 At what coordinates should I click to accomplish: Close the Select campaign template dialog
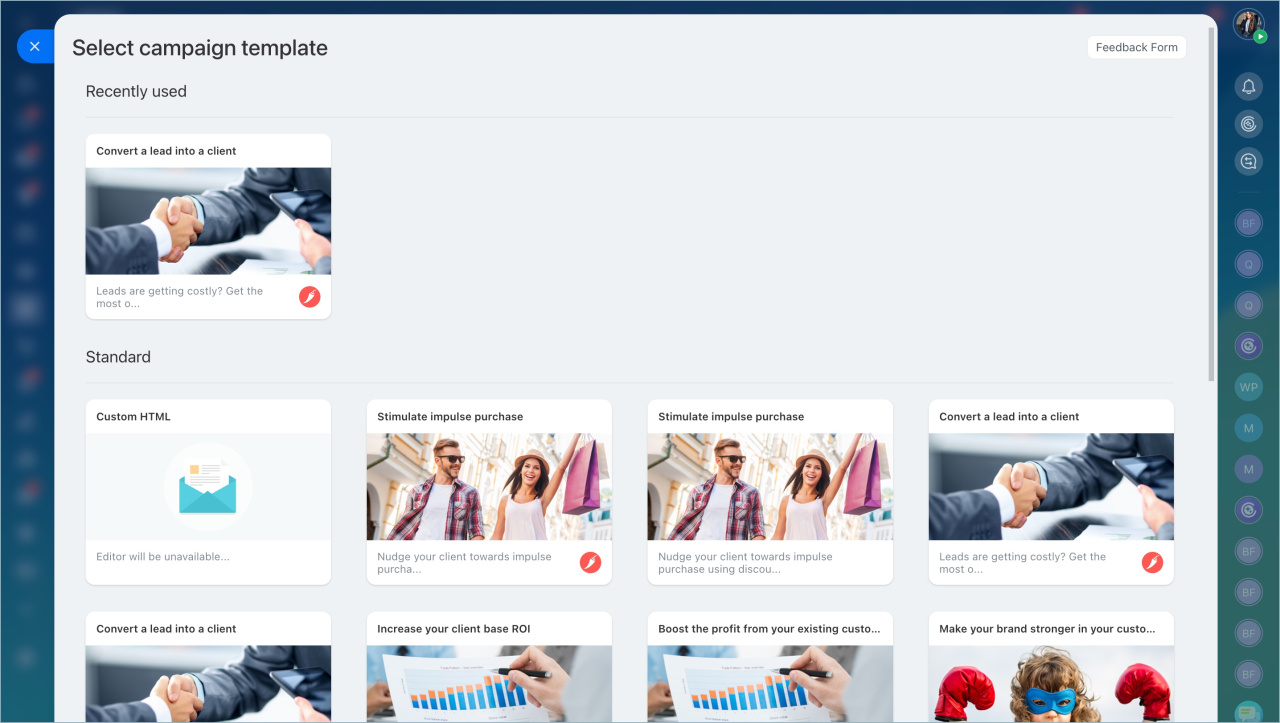click(x=35, y=45)
